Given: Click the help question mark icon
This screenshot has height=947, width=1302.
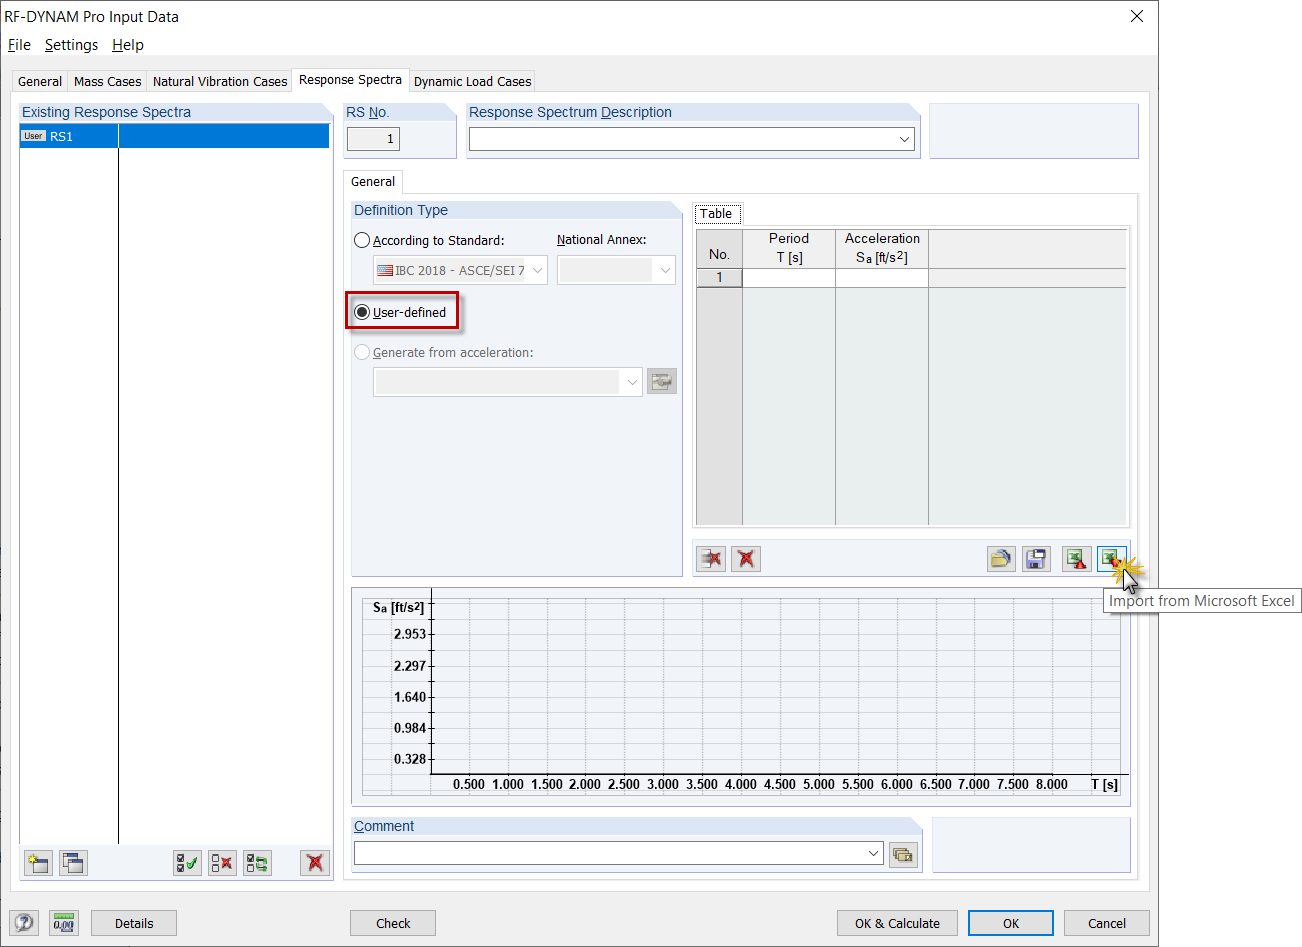Looking at the screenshot, I should (x=22, y=922).
